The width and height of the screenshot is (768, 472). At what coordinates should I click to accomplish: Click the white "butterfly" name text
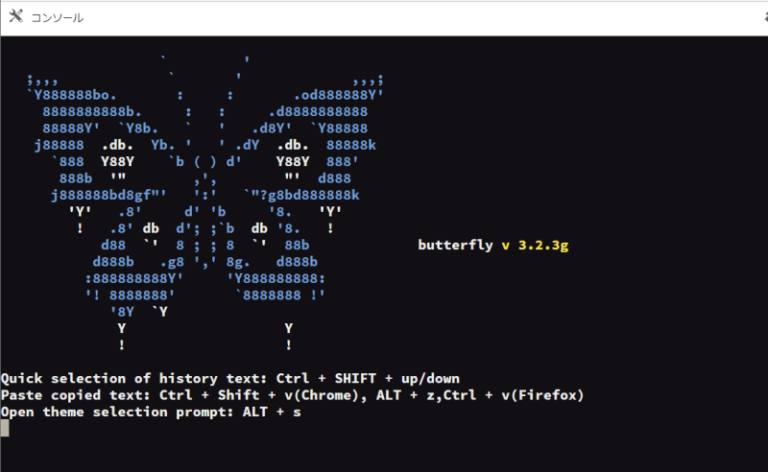(456, 244)
